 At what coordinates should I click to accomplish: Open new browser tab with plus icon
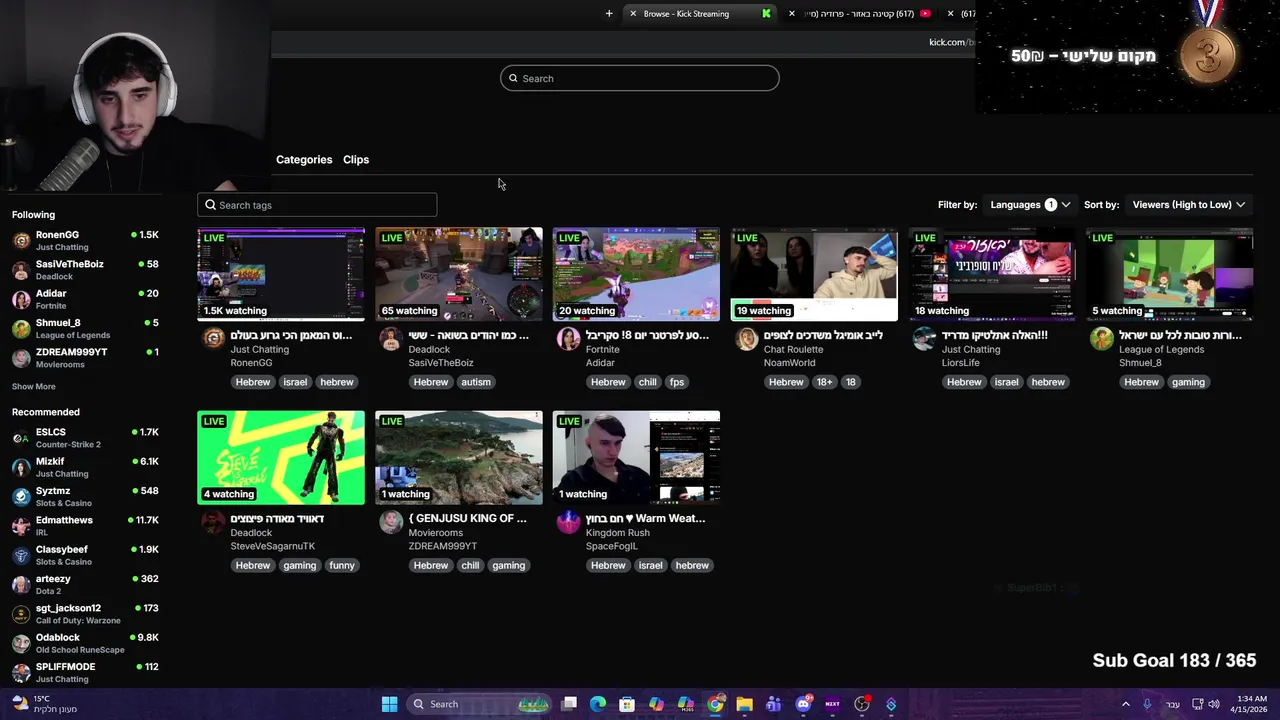tap(609, 13)
